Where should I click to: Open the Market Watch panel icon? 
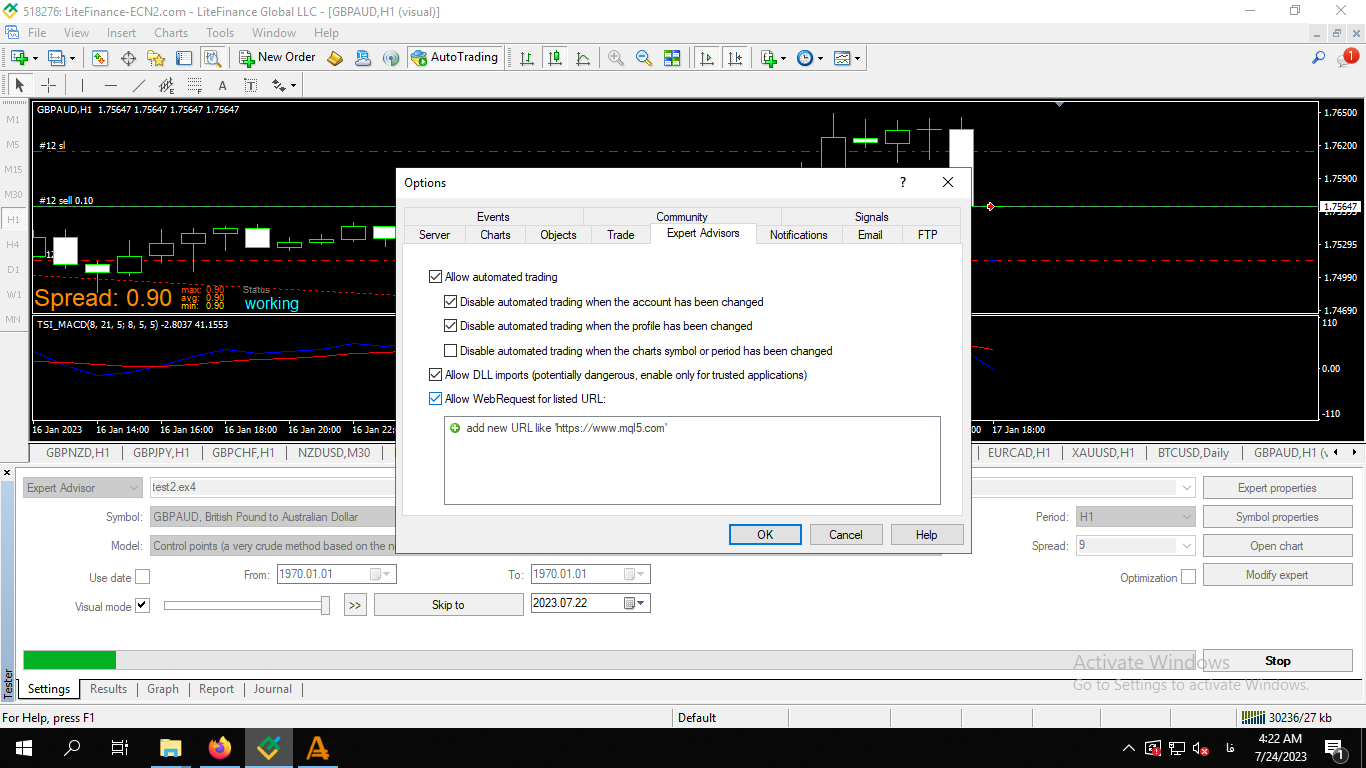[x=100, y=58]
